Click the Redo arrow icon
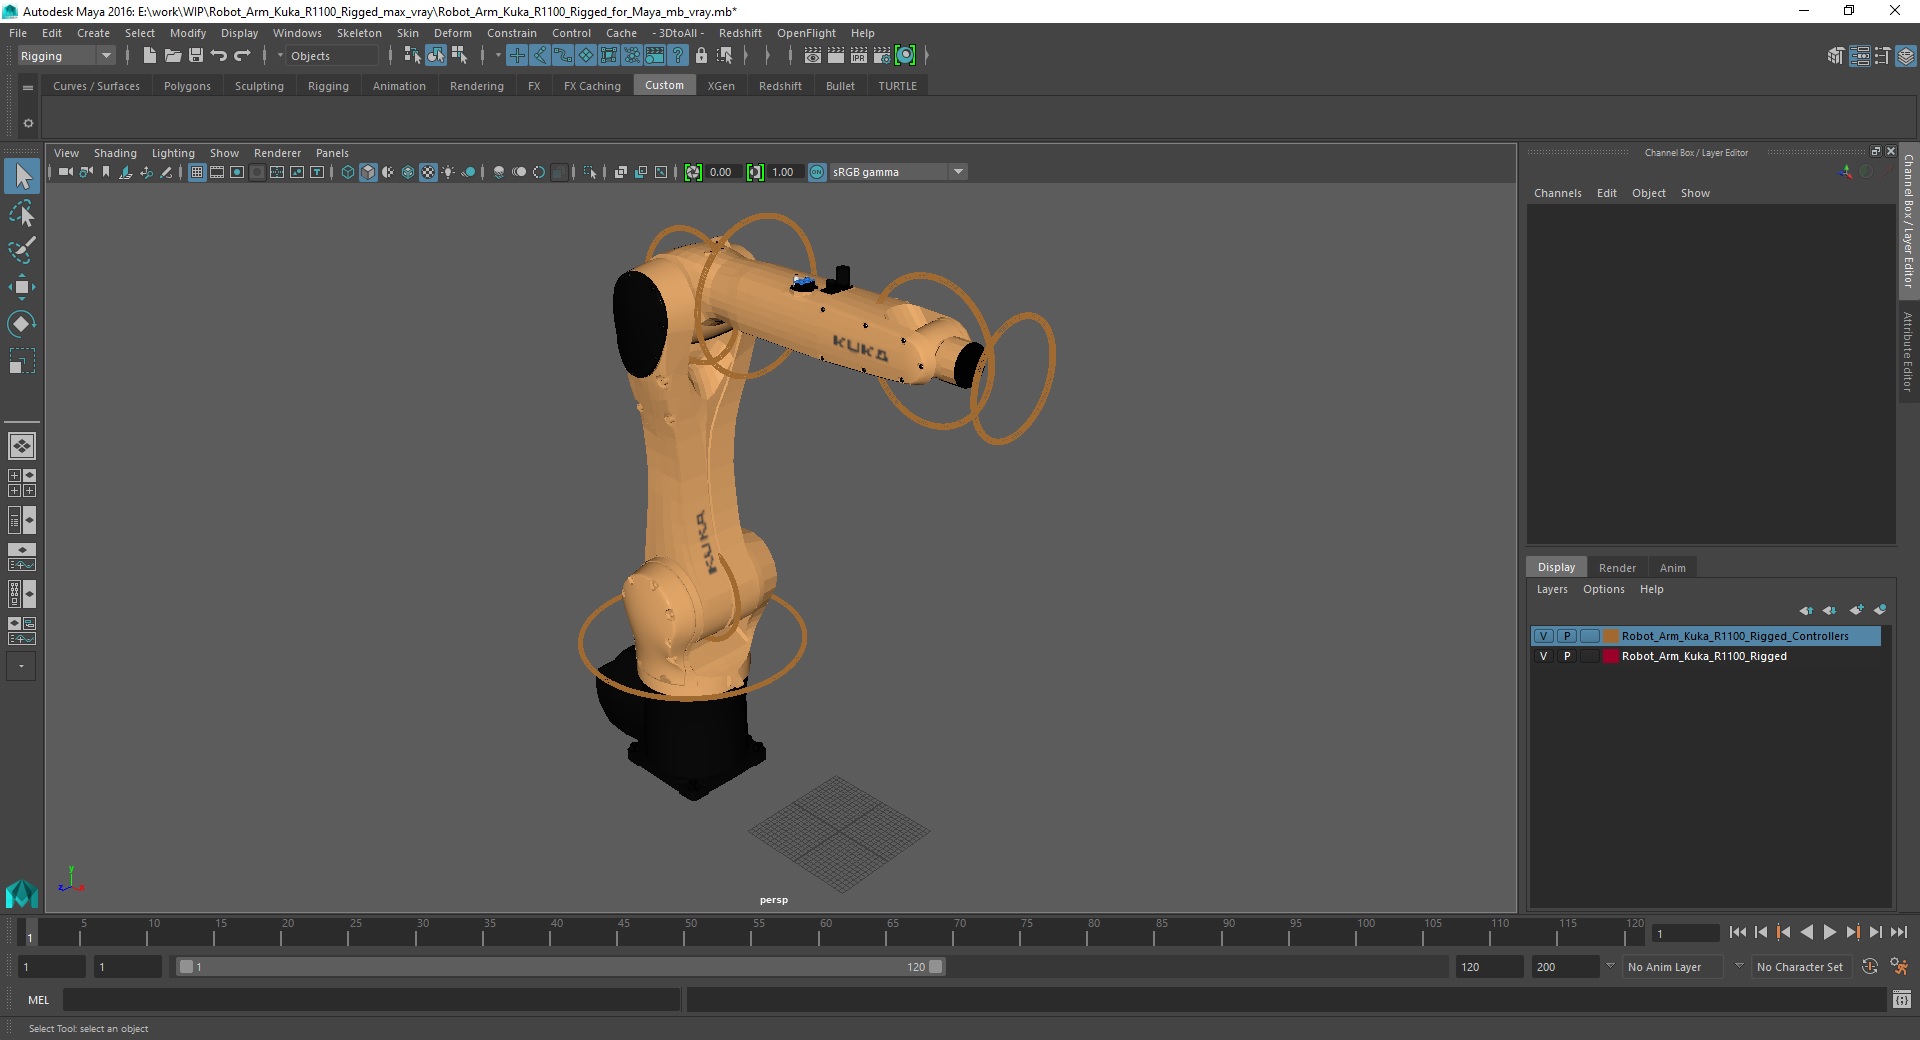 coord(242,56)
